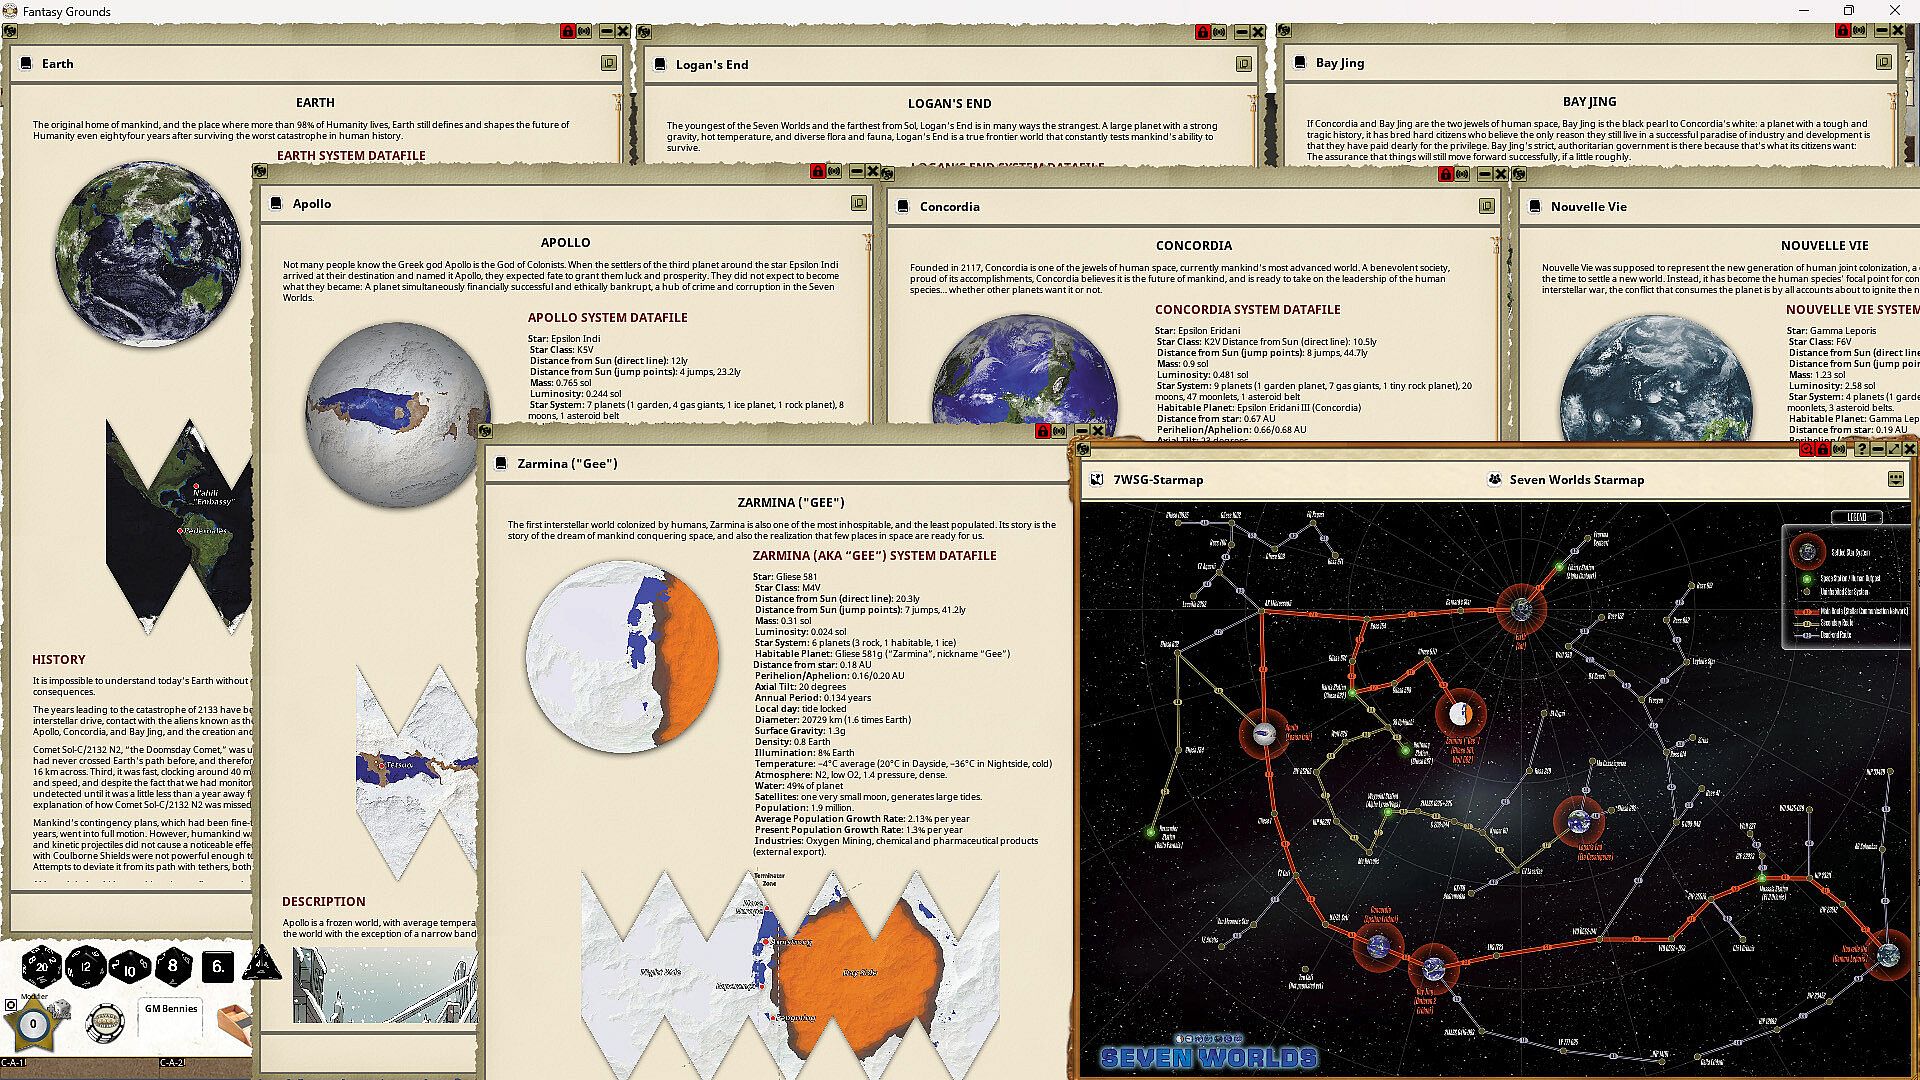The image size is (1920, 1080).
Task: Click the red zoom icon on Starmap window
Action: pos(1806,449)
